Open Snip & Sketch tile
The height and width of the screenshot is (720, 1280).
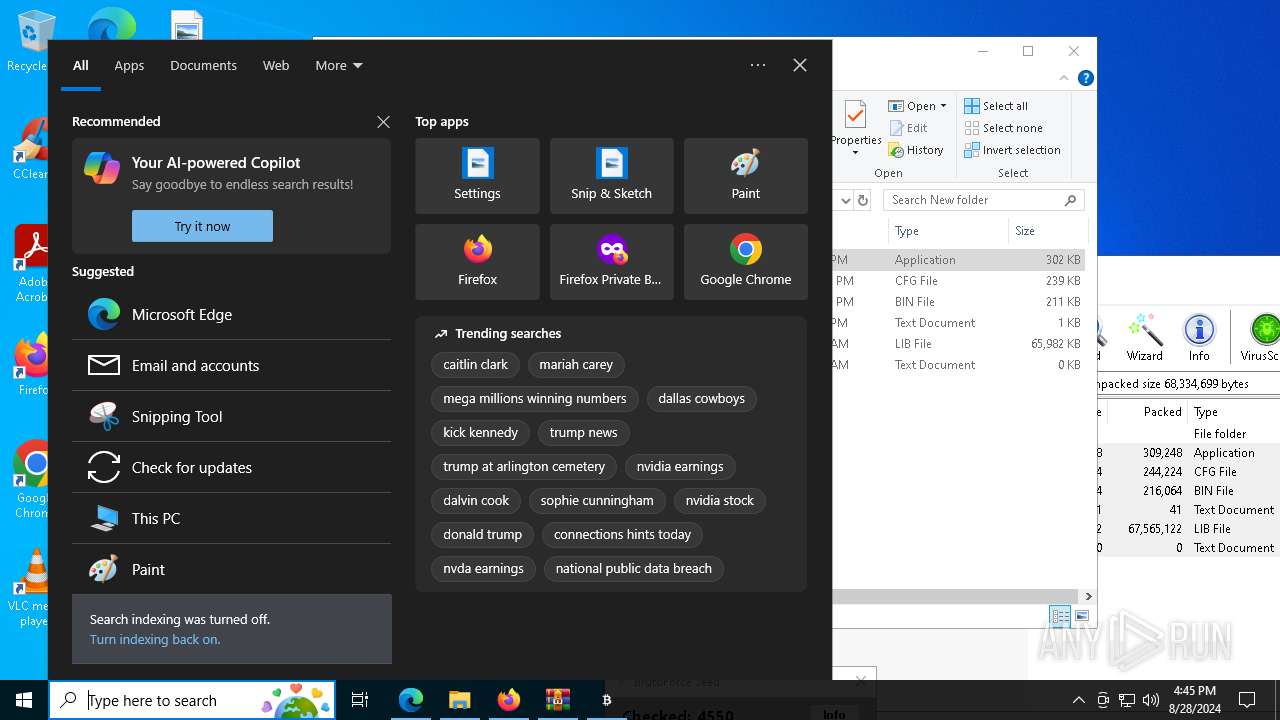point(611,176)
